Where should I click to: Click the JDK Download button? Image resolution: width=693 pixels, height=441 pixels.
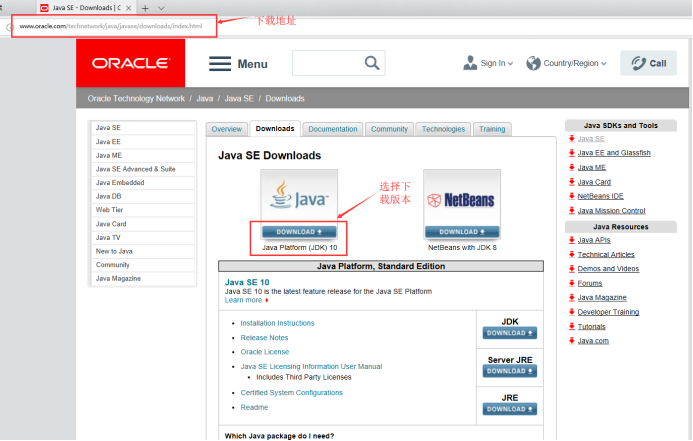(x=510, y=333)
